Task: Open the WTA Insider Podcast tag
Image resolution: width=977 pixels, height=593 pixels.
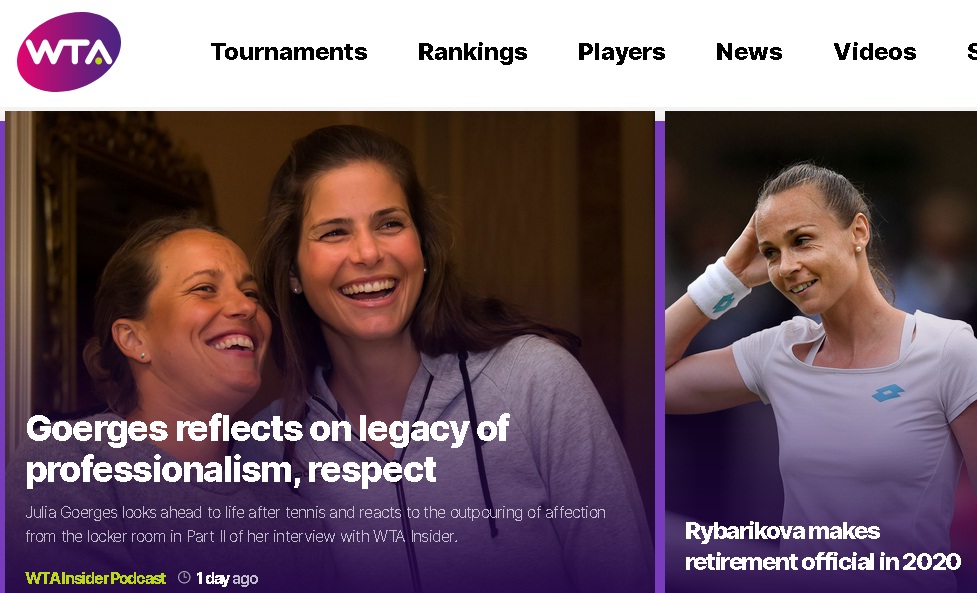Action: (95, 578)
